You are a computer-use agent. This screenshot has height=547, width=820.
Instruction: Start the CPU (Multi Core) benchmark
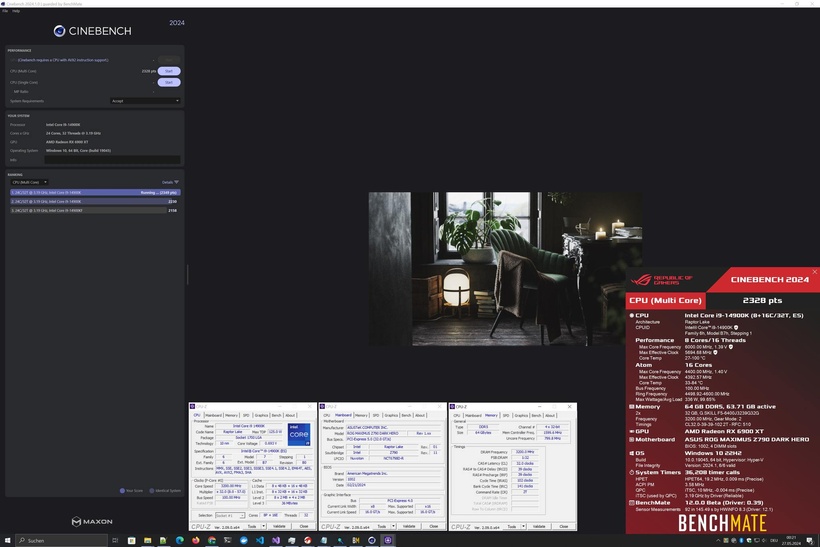point(169,71)
